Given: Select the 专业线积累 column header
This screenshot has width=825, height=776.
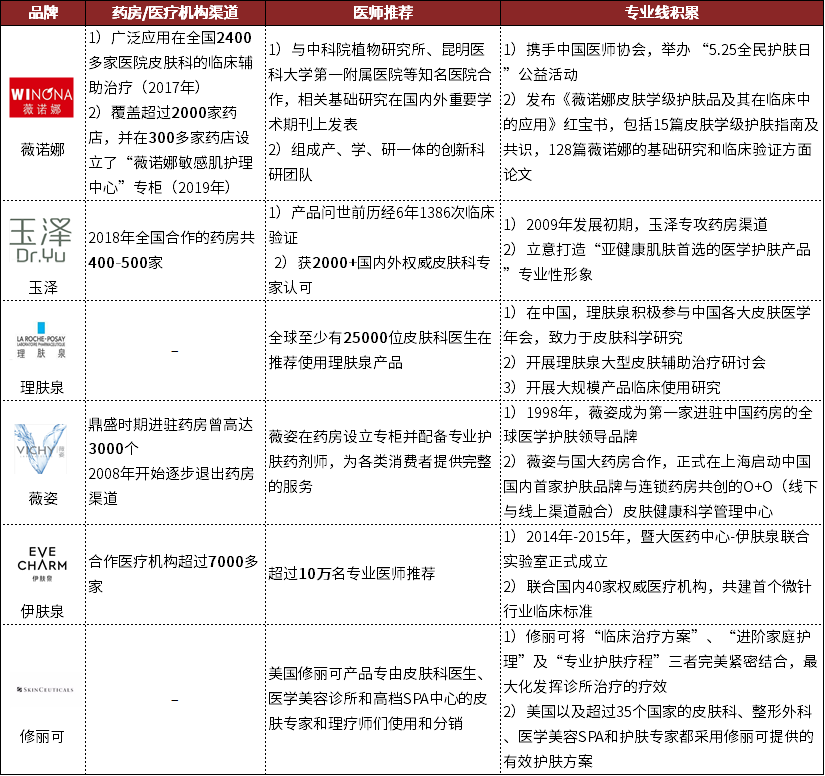Looking at the screenshot, I should (x=661, y=12).
